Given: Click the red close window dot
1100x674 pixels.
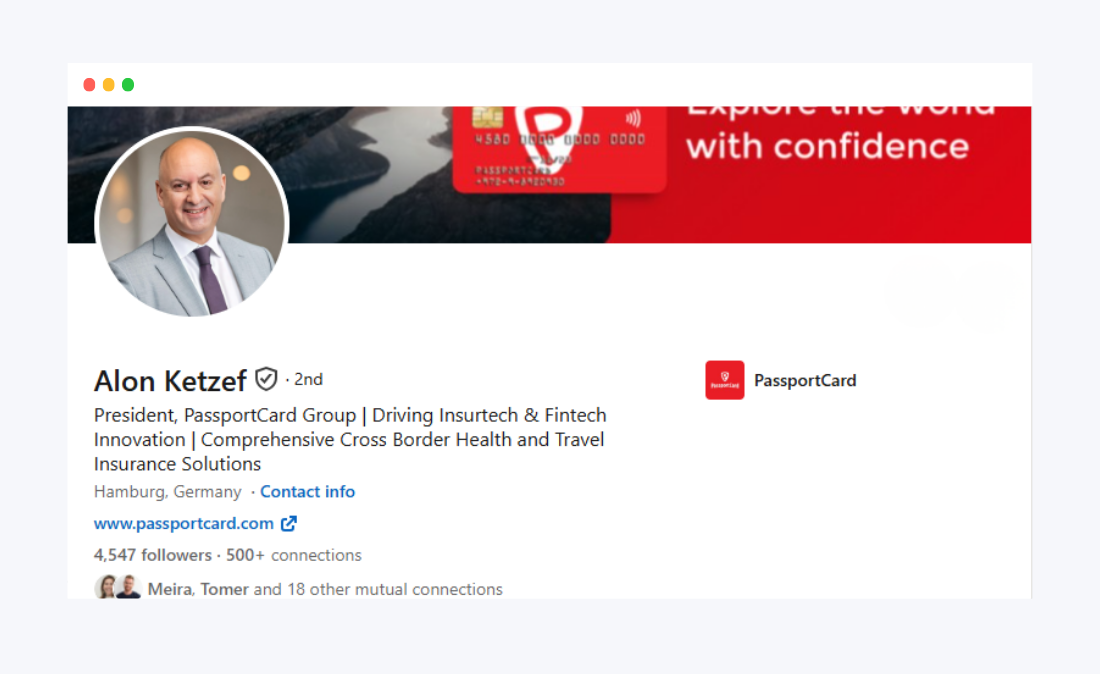Looking at the screenshot, I should 89,85.
